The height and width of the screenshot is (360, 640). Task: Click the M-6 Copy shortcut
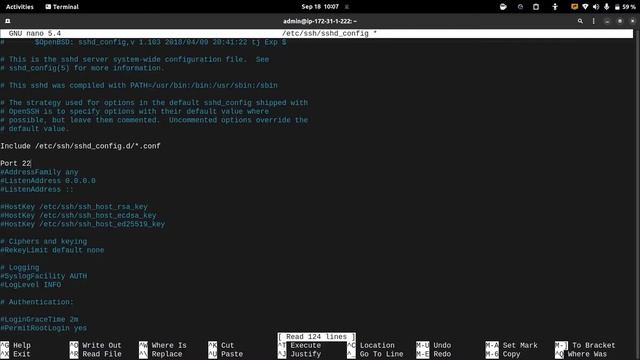coord(503,354)
